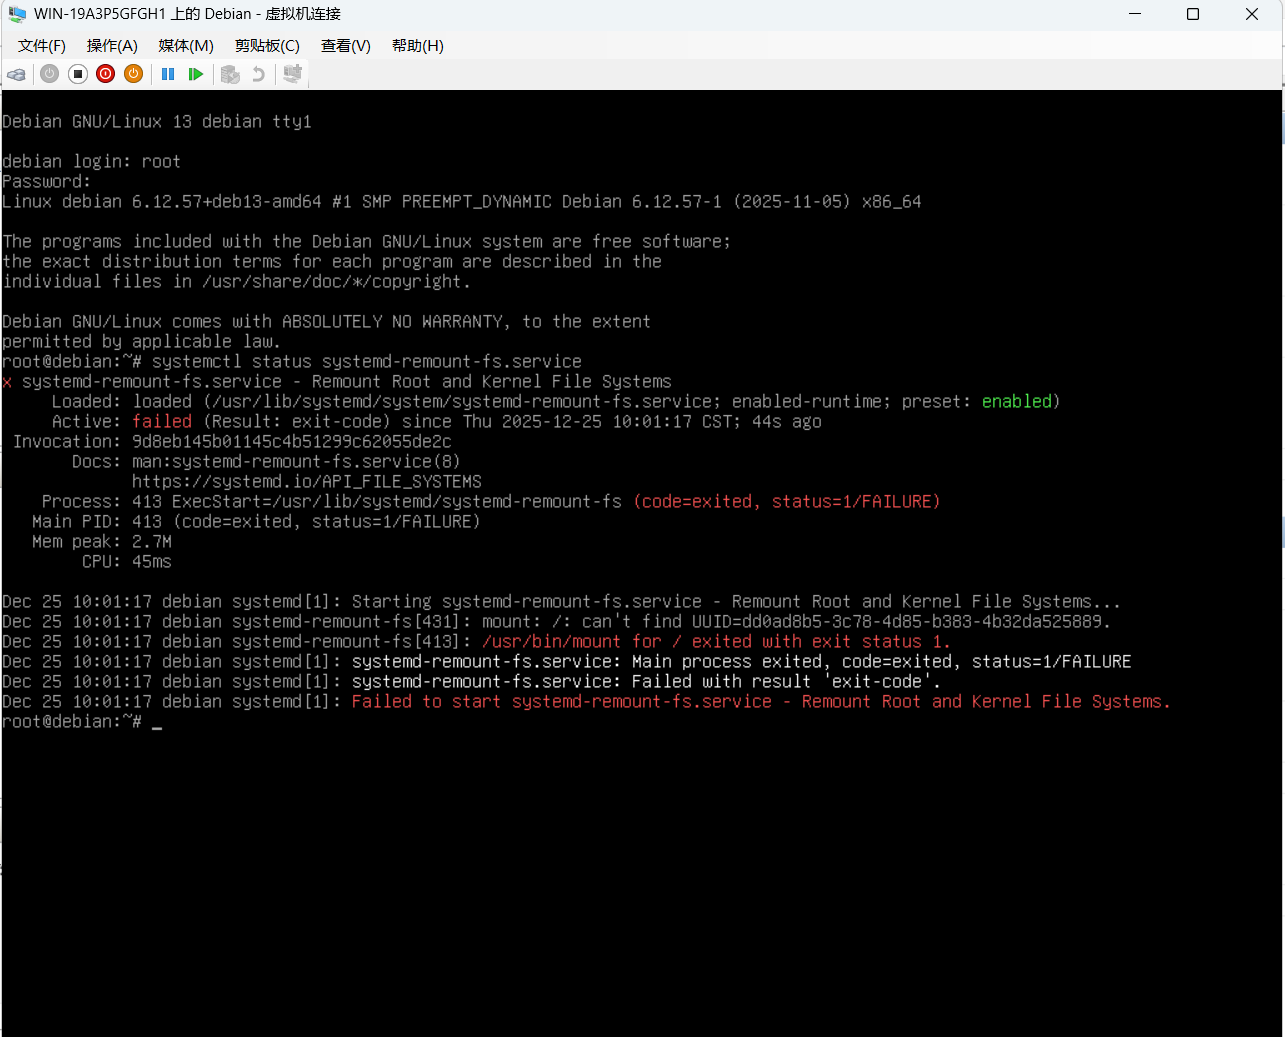Click the 'Linux debian 6.12.57+deb13-amd64' kernel line
Viewport: 1285px width, 1037px height.
coord(462,202)
